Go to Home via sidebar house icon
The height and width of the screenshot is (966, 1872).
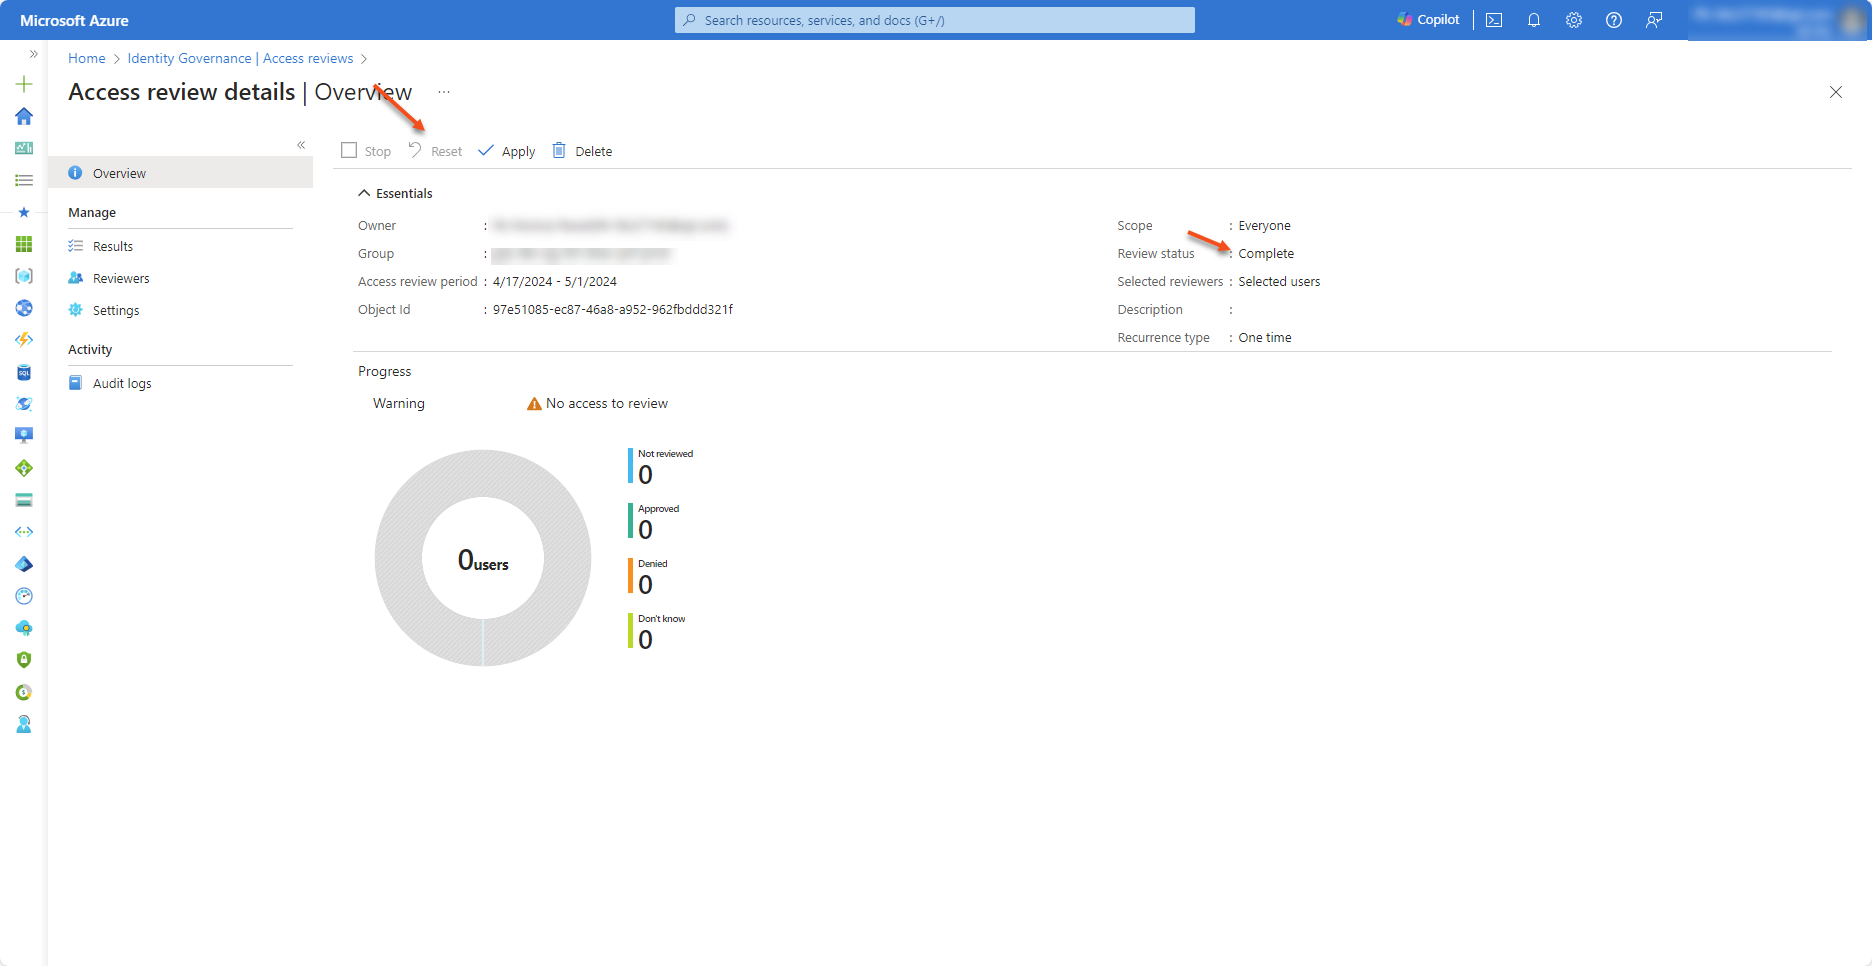click(24, 116)
